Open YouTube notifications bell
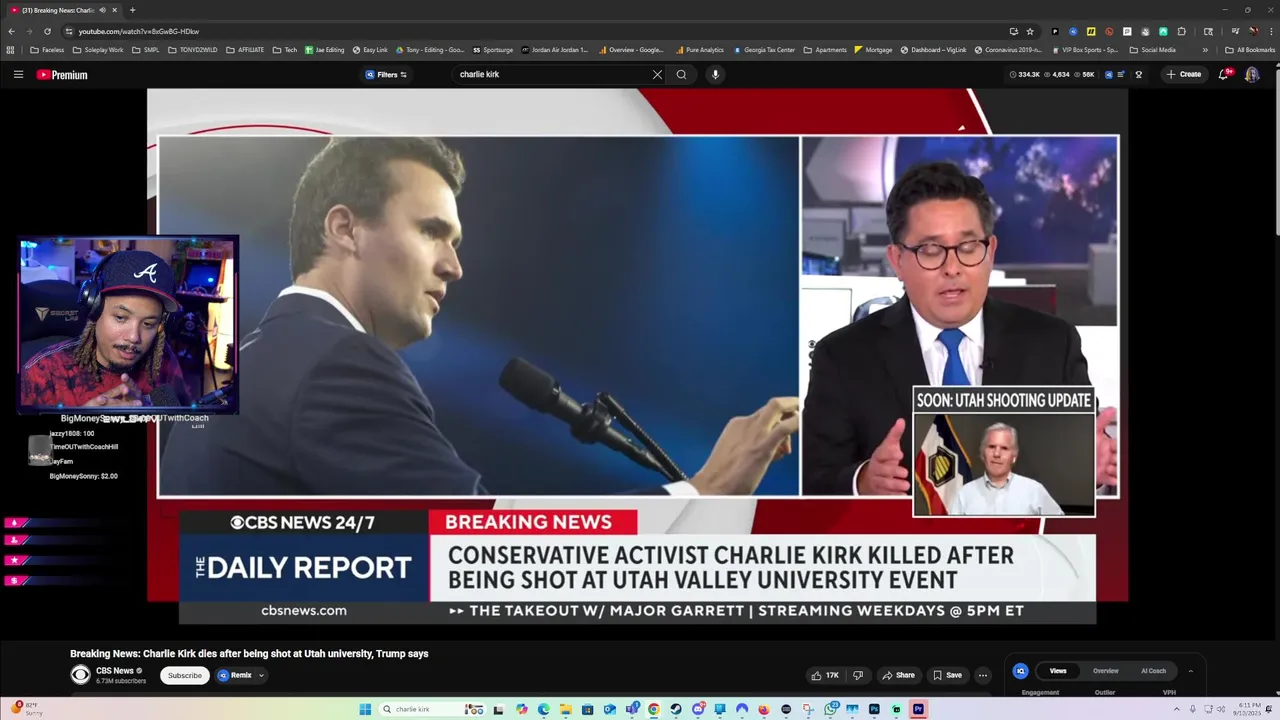The width and height of the screenshot is (1280, 720). click(1224, 74)
